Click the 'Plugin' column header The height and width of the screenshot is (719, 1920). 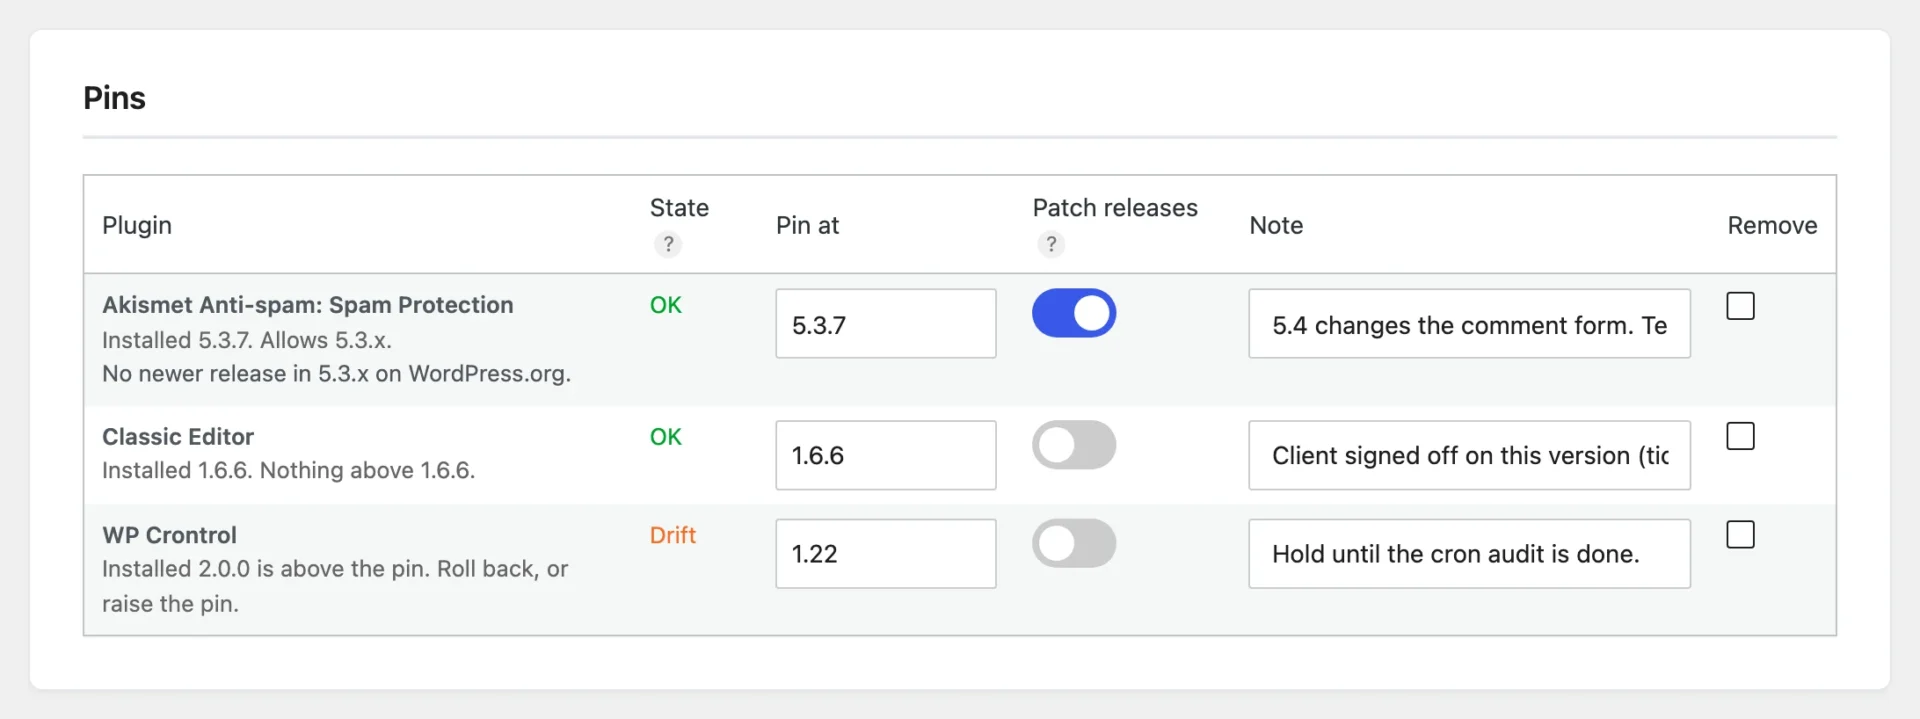click(137, 225)
